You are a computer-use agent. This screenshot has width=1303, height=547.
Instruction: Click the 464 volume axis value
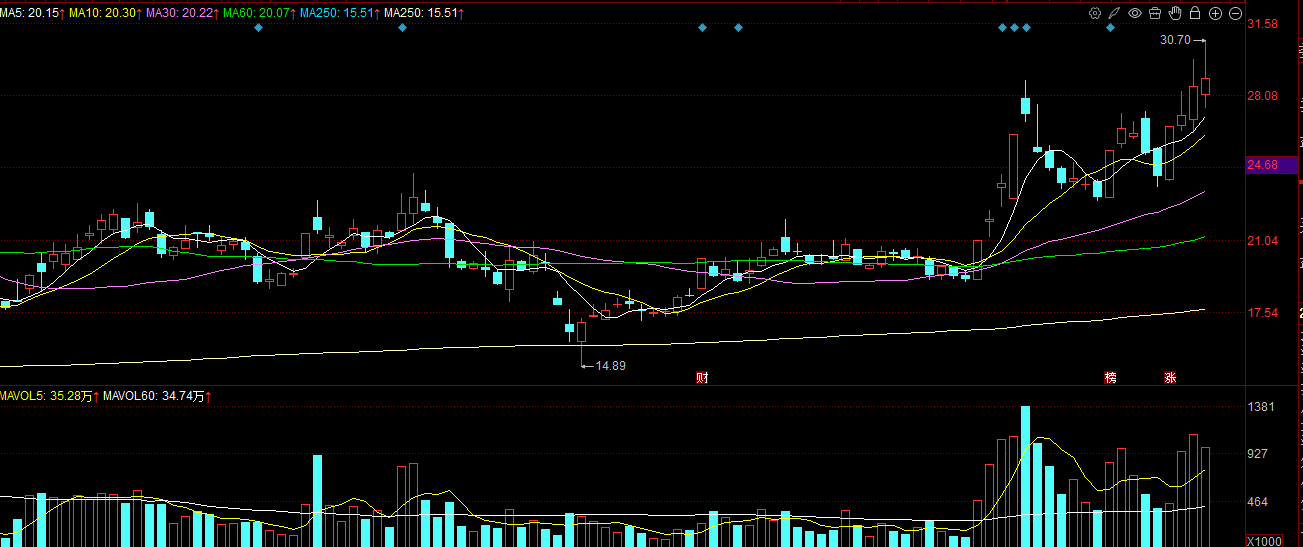click(1258, 501)
